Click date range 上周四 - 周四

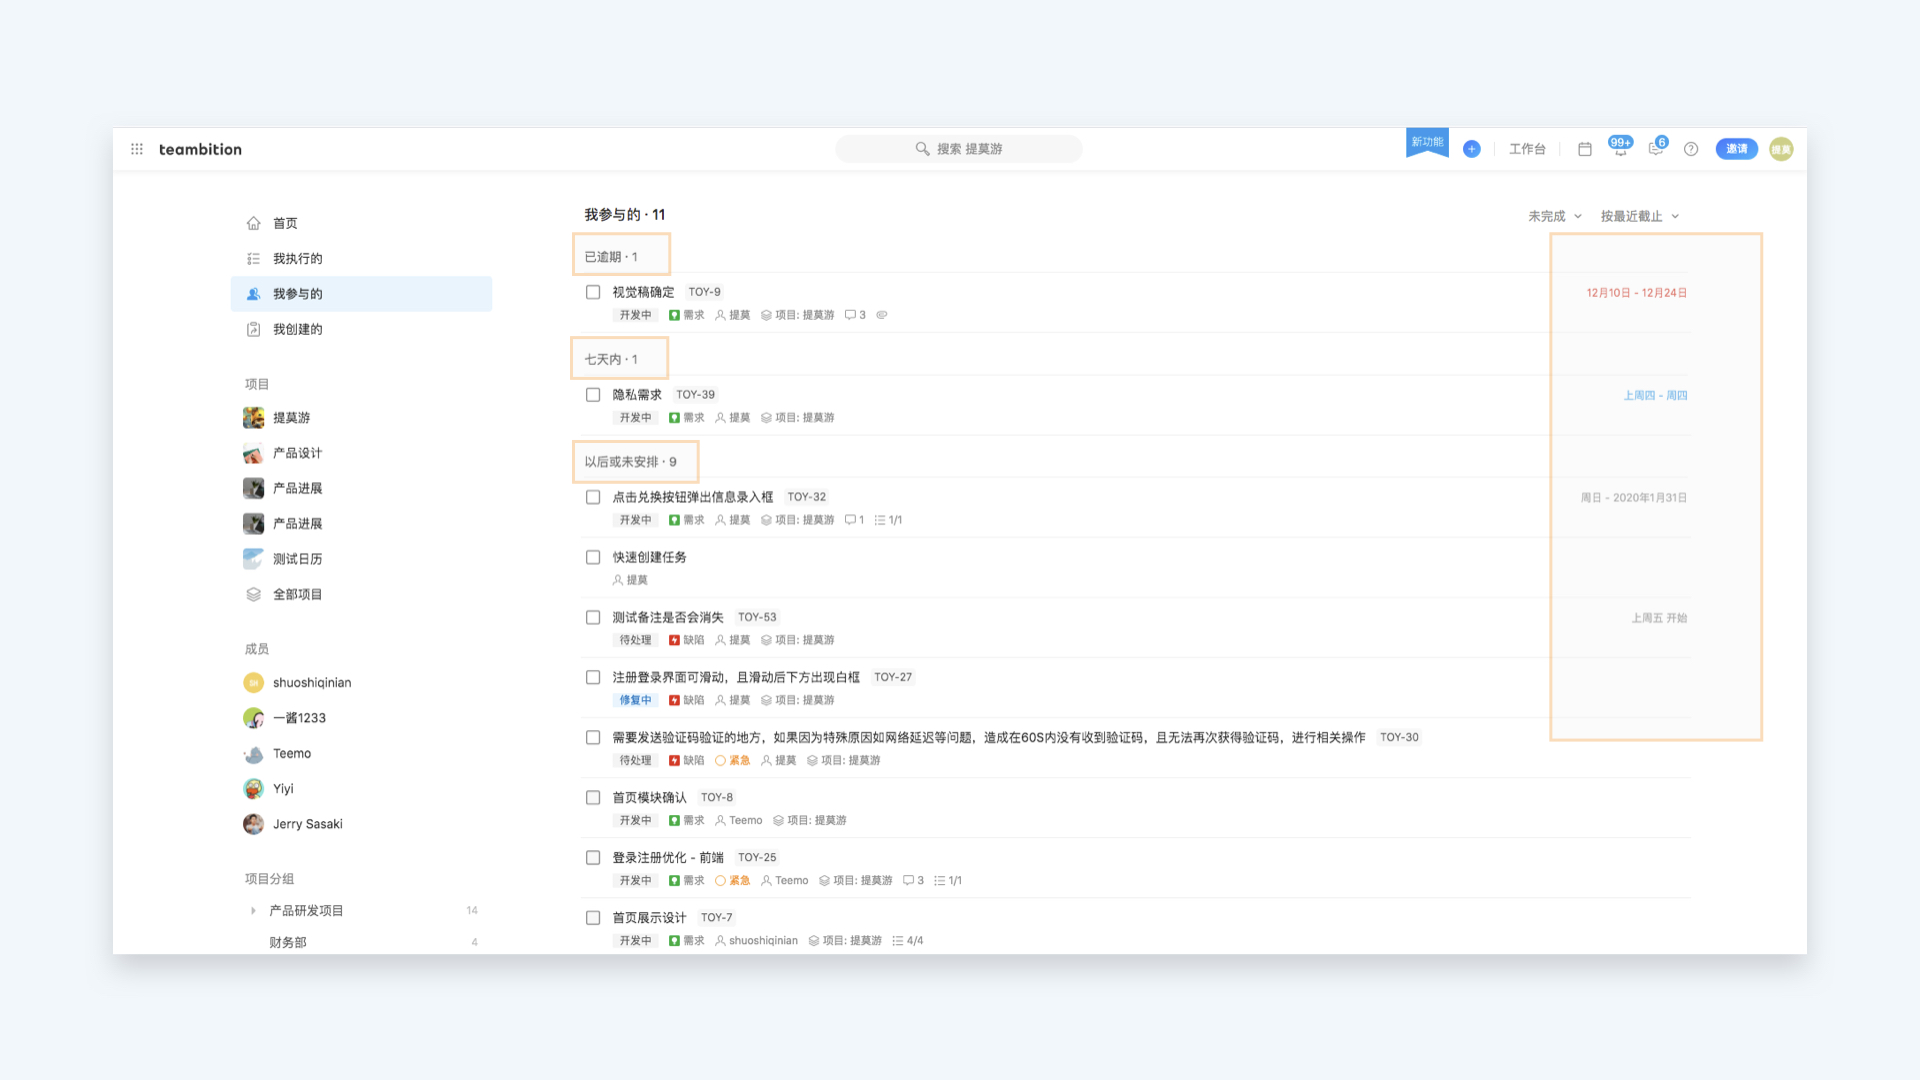tap(1655, 396)
